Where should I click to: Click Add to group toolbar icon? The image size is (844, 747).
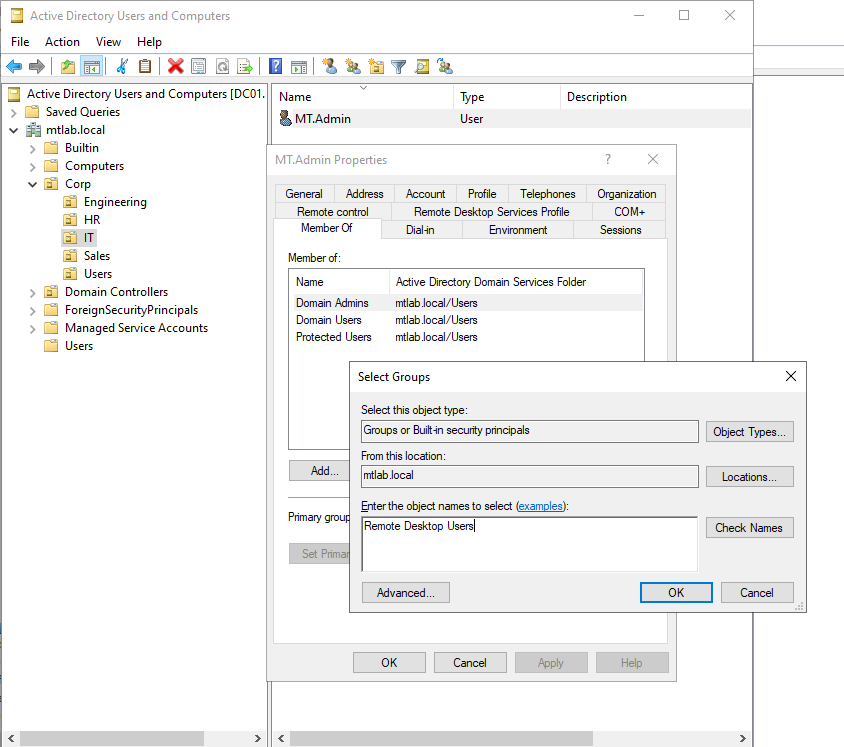click(445, 66)
